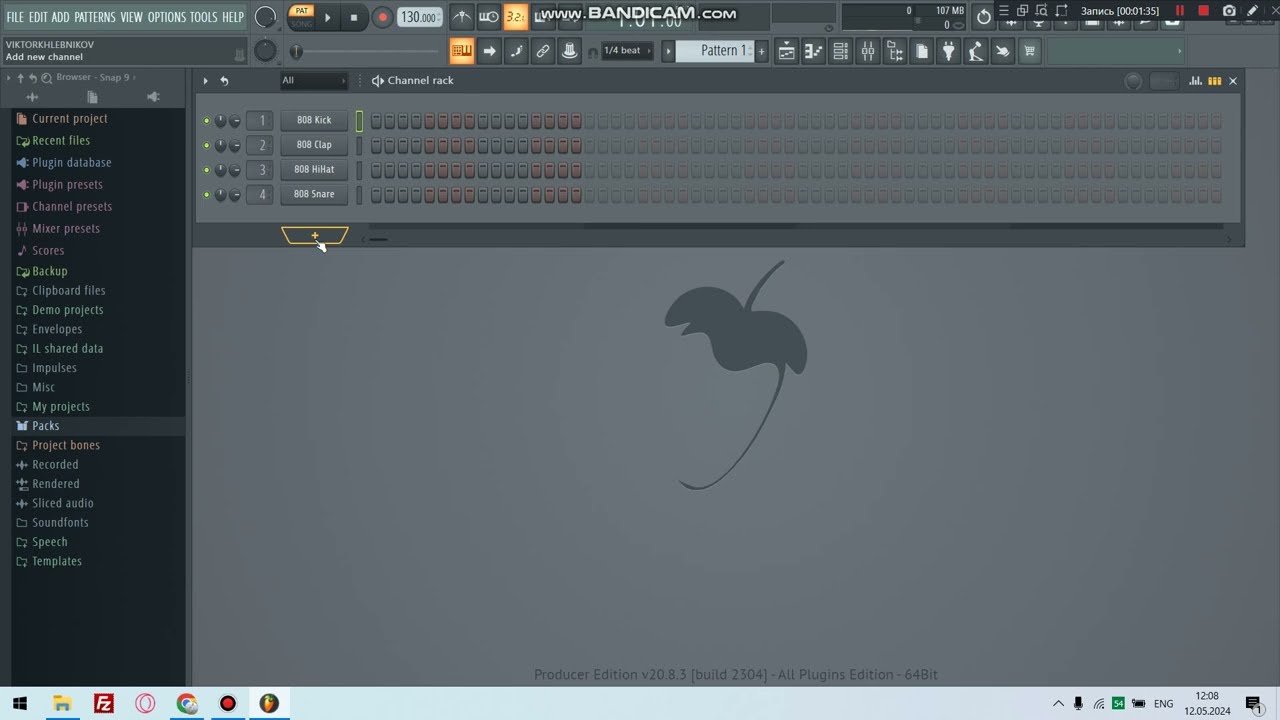Screen dimensions: 1280x720
Task: Add a new pattern with the plus icon
Action: pos(761,51)
